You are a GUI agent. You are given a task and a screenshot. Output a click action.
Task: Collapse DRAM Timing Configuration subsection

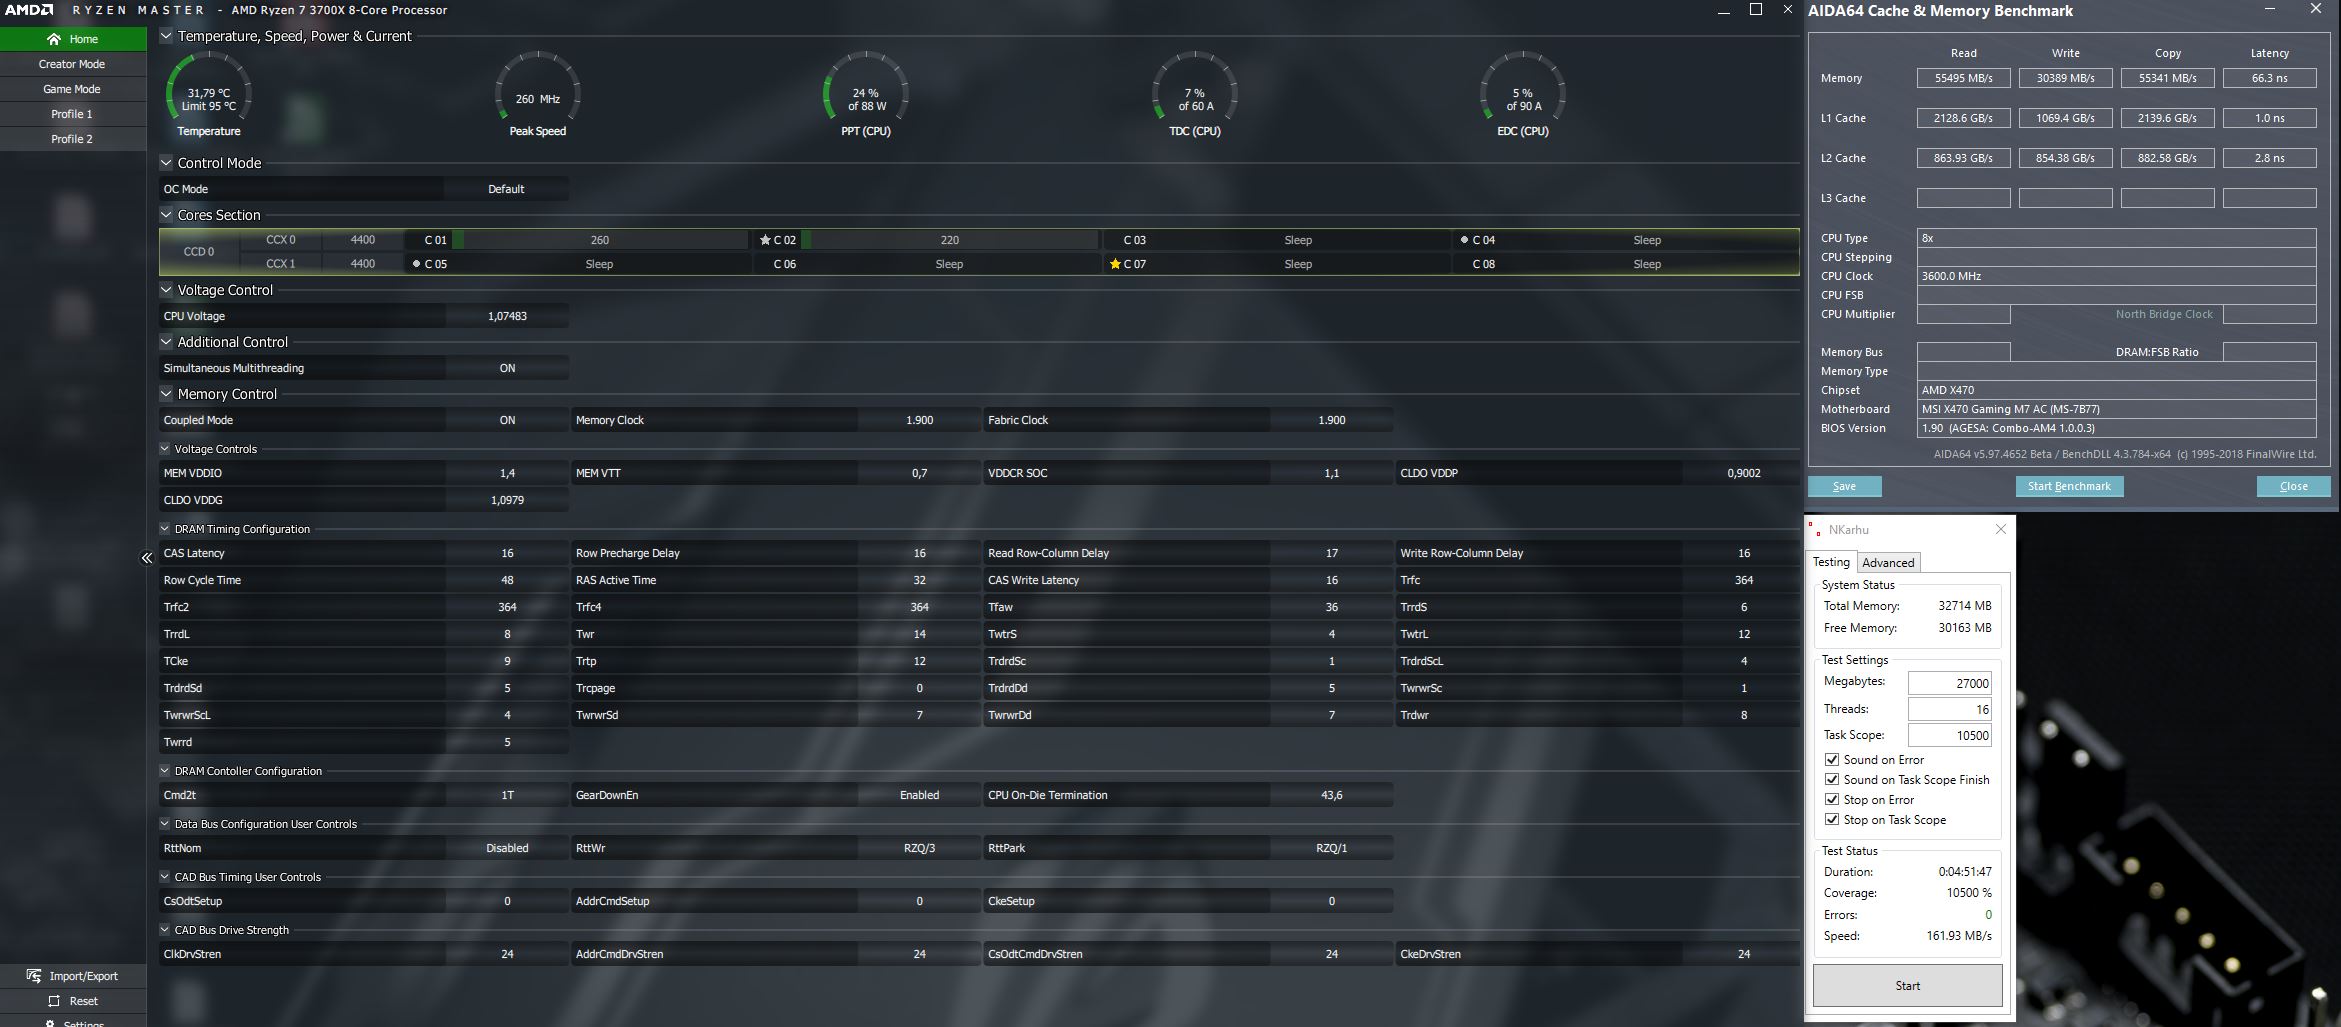coord(165,529)
